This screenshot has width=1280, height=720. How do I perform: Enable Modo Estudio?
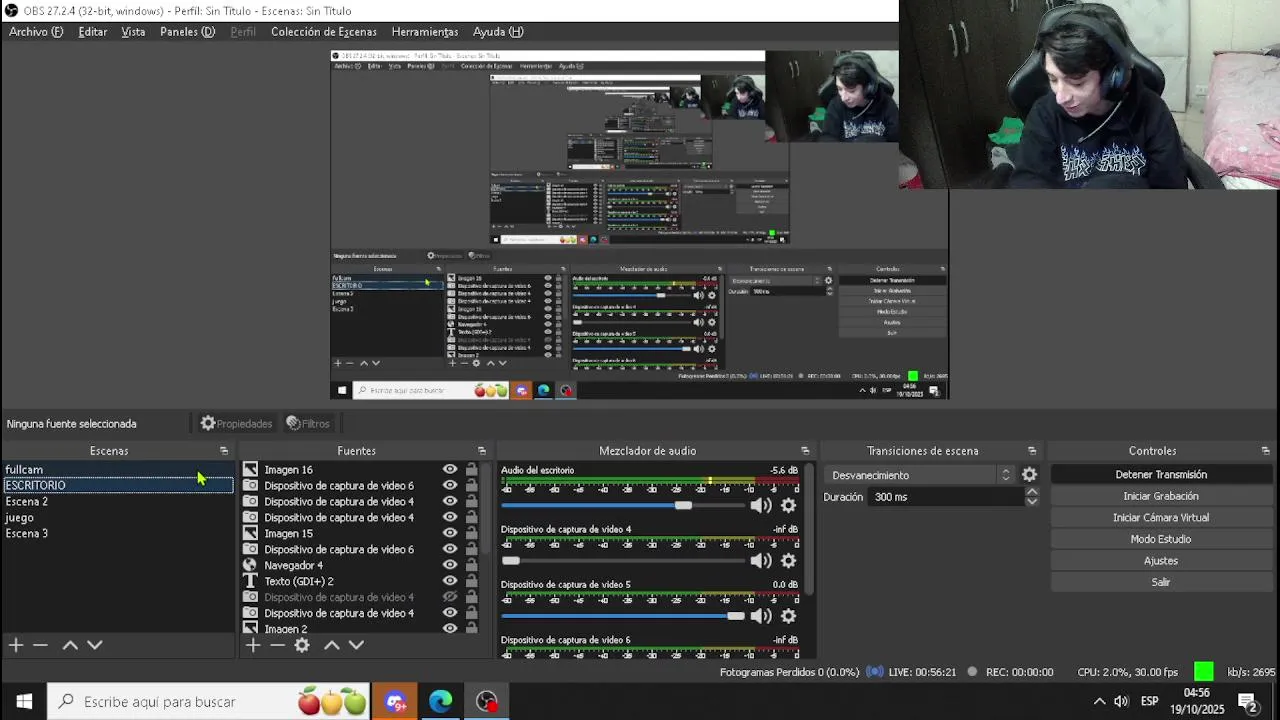click(x=1161, y=539)
